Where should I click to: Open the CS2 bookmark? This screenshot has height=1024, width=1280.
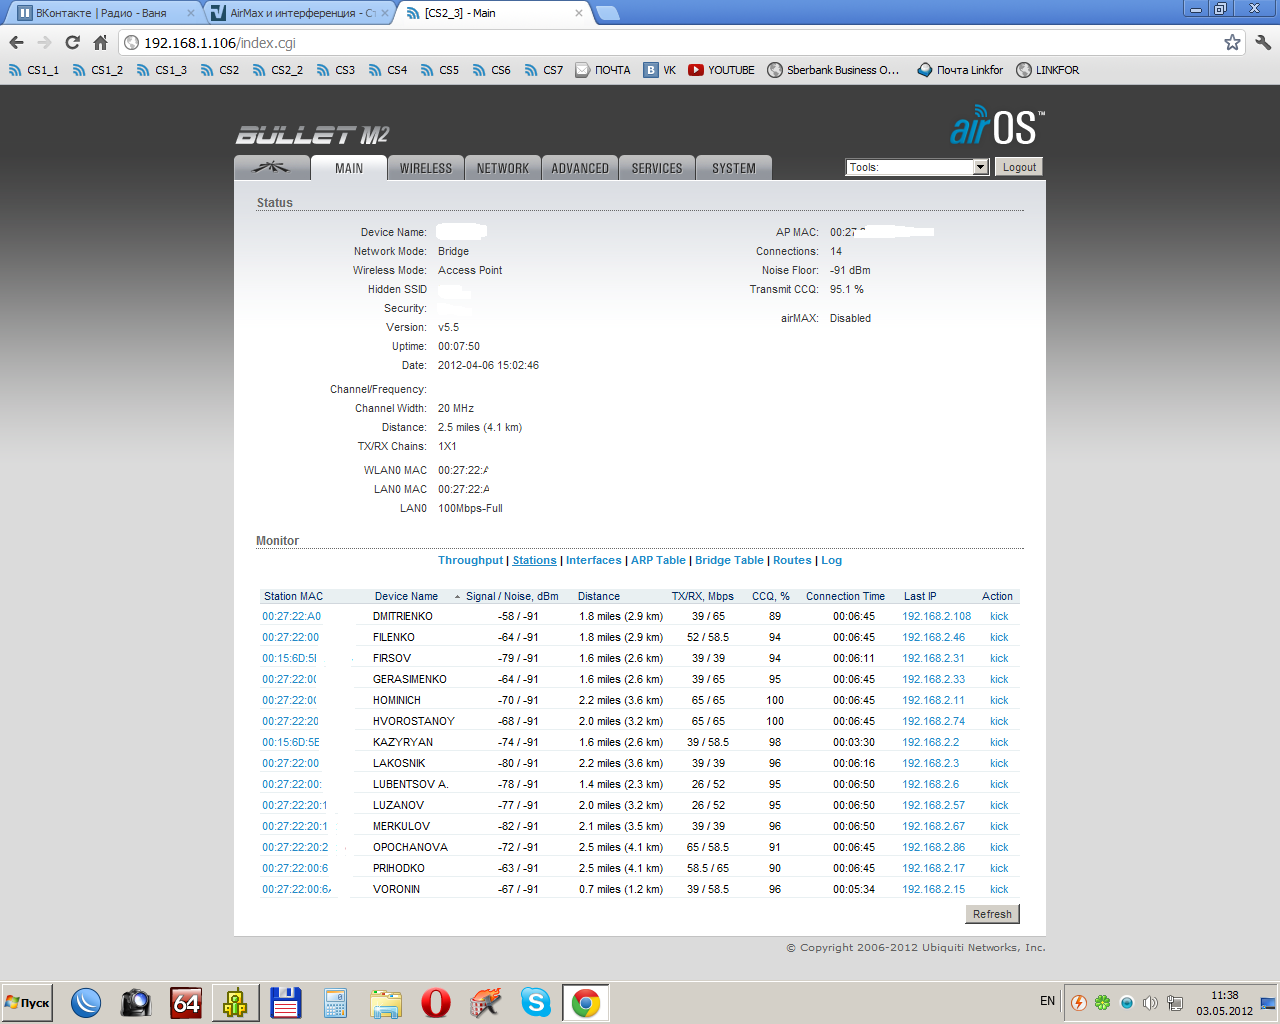point(220,70)
